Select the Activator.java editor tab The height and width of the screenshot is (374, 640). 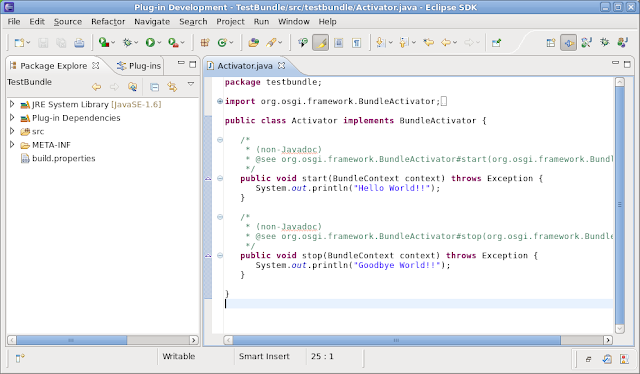pos(245,66)
